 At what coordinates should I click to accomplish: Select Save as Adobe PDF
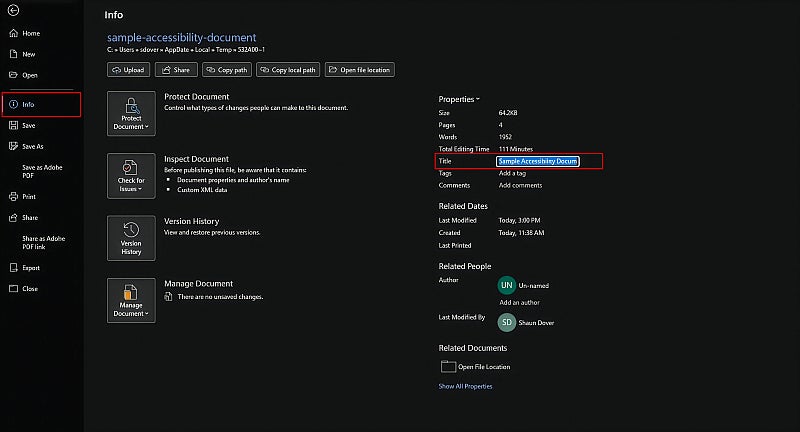point(42,171)
